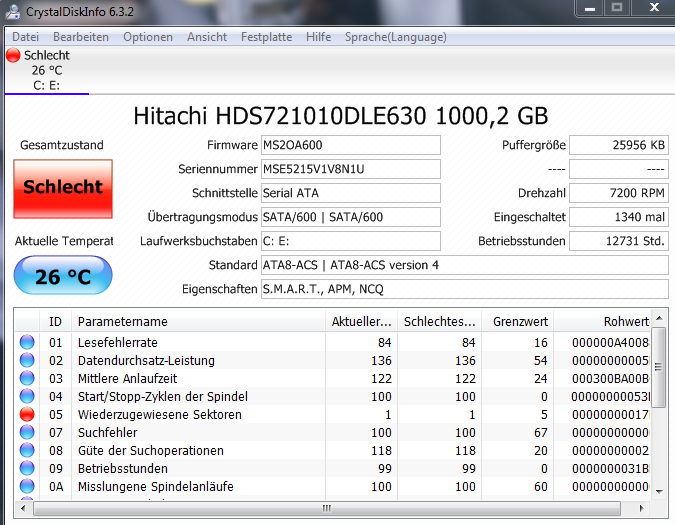Click the Seriennummer field MSE5215V1V8N1U
This screenshot has height=525, width=675.
(350, 169)
